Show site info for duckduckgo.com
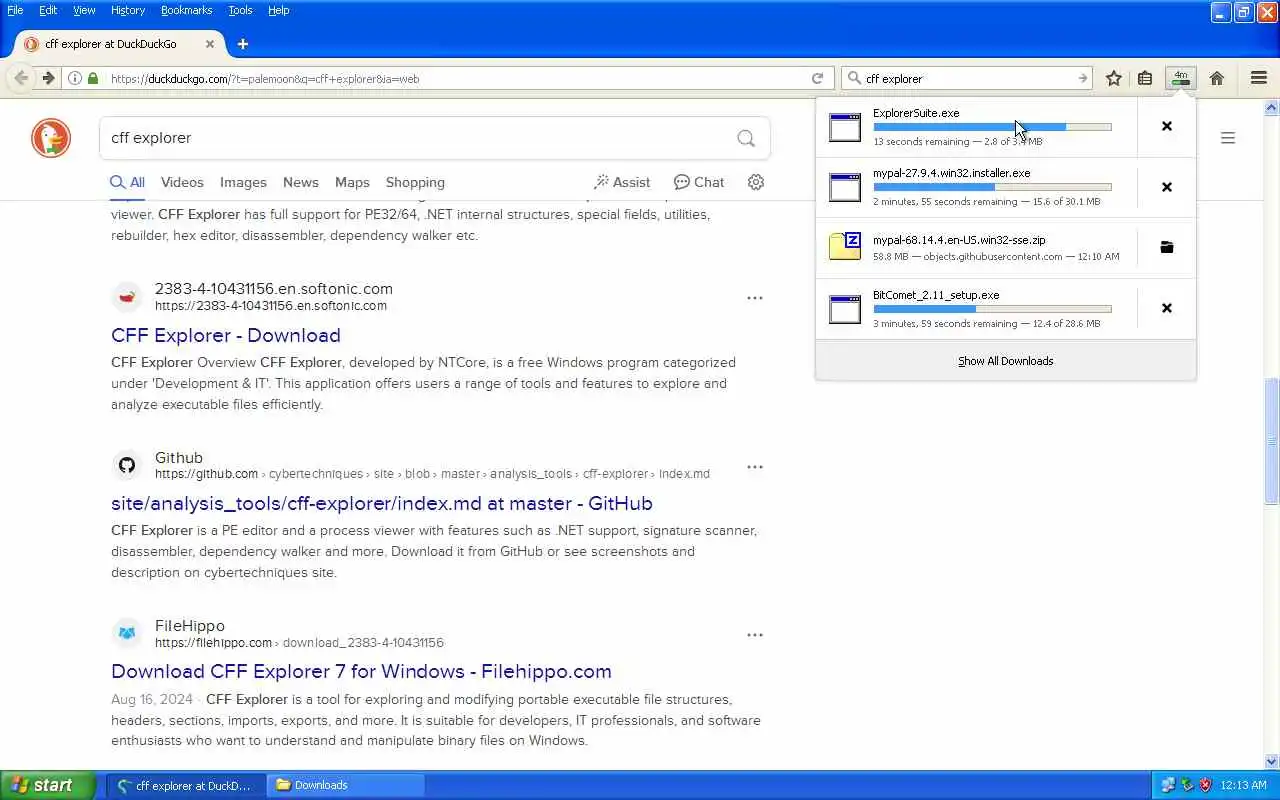Viewport: 1280px width, 800px height. click(75, 78)
